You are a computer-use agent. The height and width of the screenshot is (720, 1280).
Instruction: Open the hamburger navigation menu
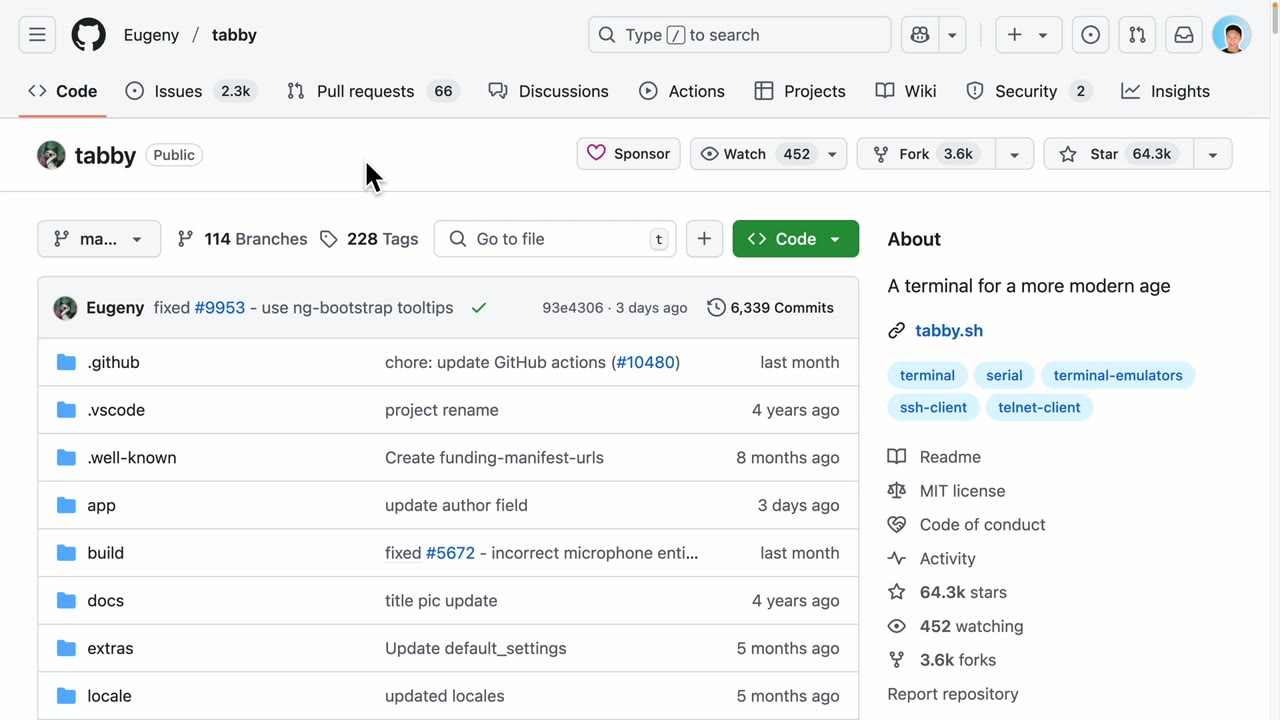(x=37, y=35)
